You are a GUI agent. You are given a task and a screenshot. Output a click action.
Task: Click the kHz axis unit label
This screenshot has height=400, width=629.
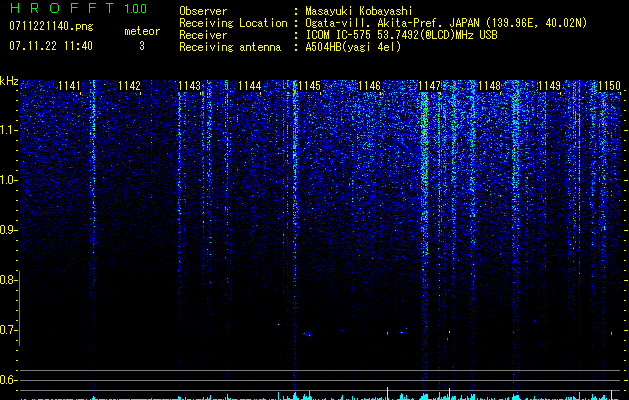[x=9, y=81]
